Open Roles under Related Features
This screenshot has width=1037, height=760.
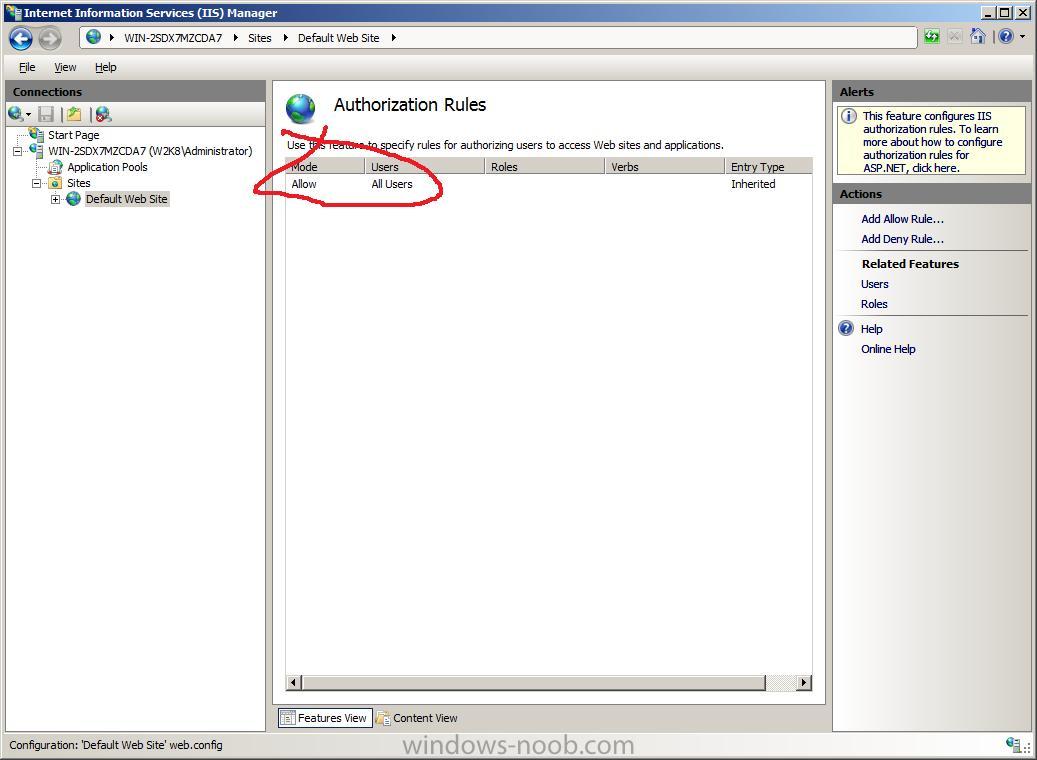pos(874,304)
